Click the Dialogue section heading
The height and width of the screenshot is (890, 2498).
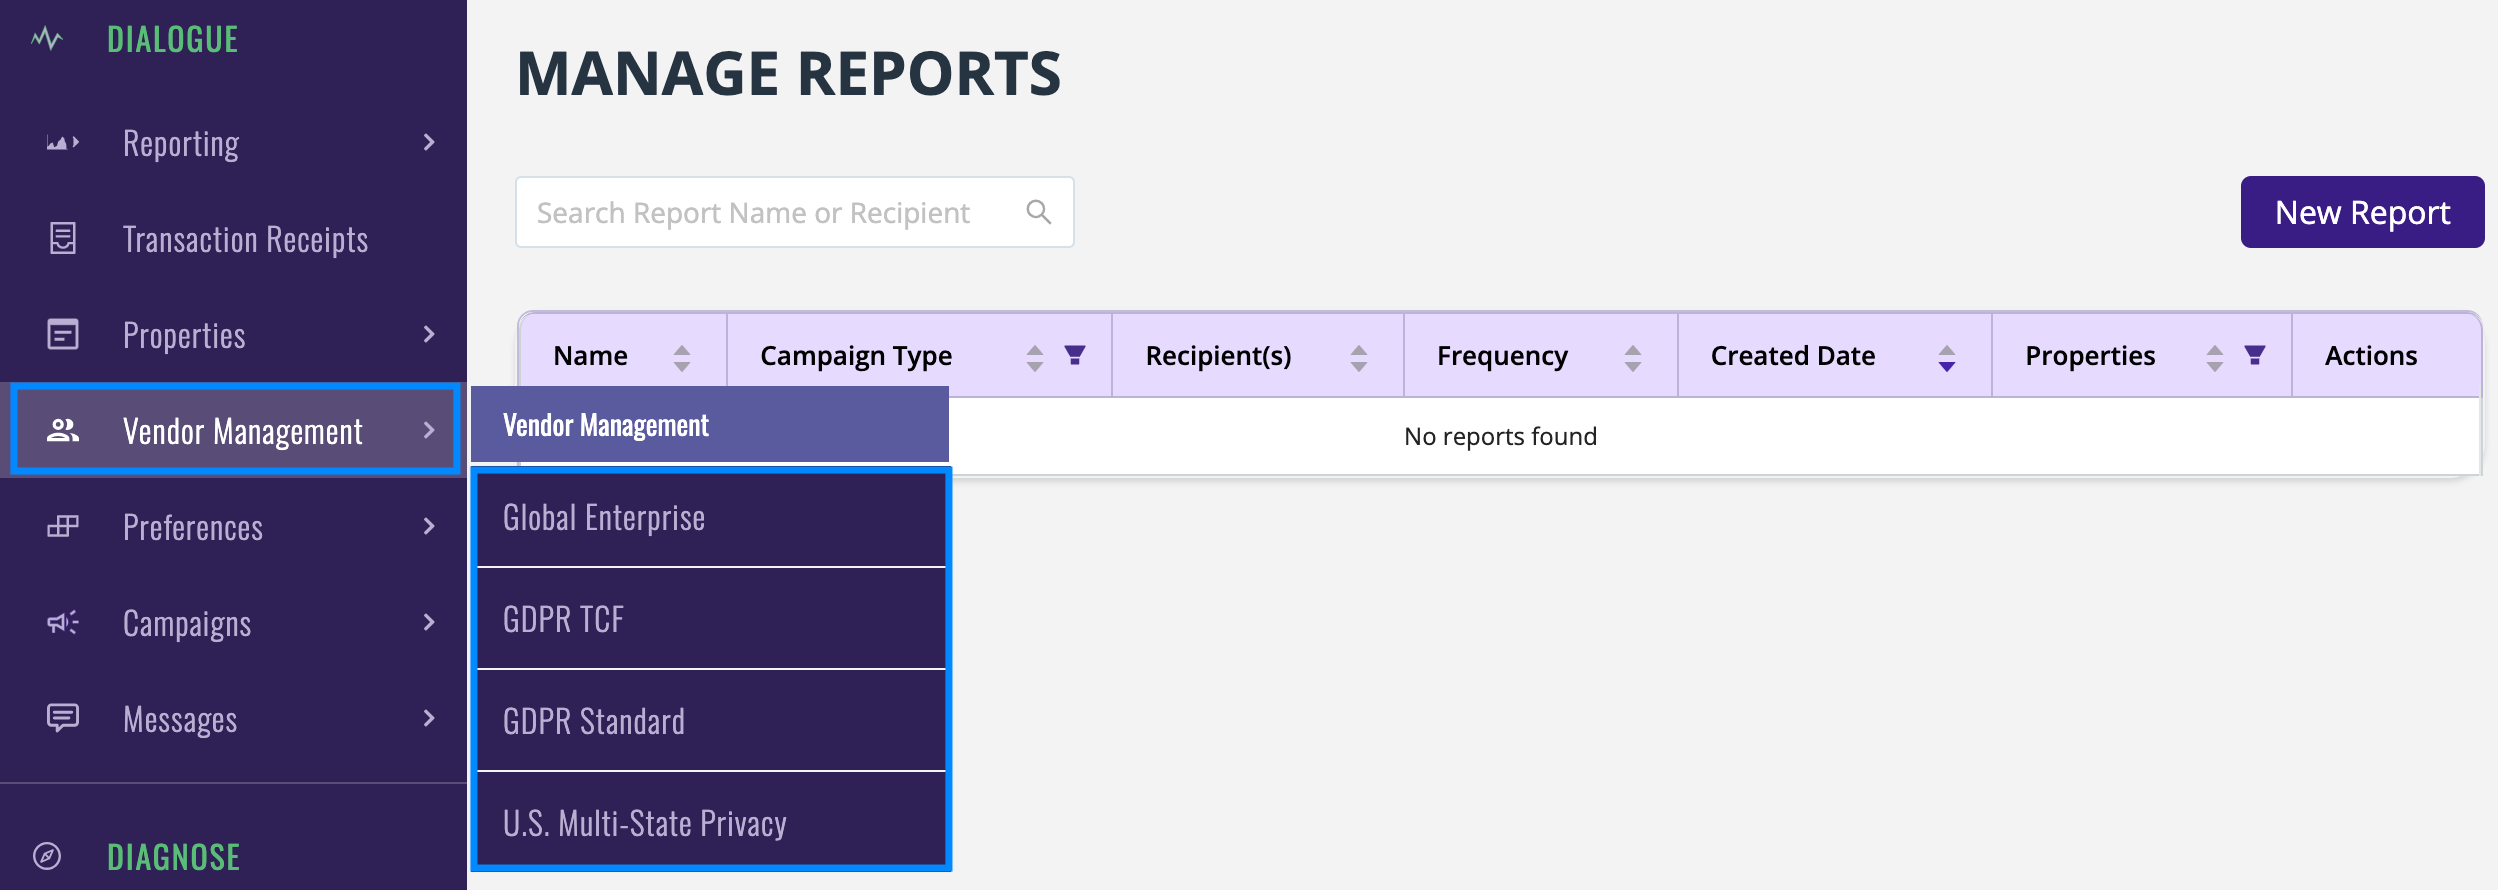[173, 40]
